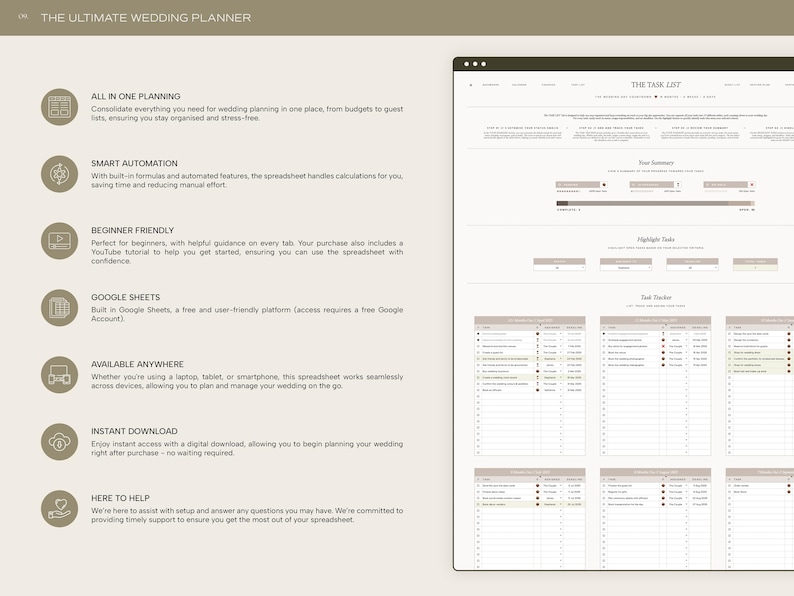Open the Seating Plan nav tab
The width and height of the screenshot is (794, 596).
tap(760, 85)
